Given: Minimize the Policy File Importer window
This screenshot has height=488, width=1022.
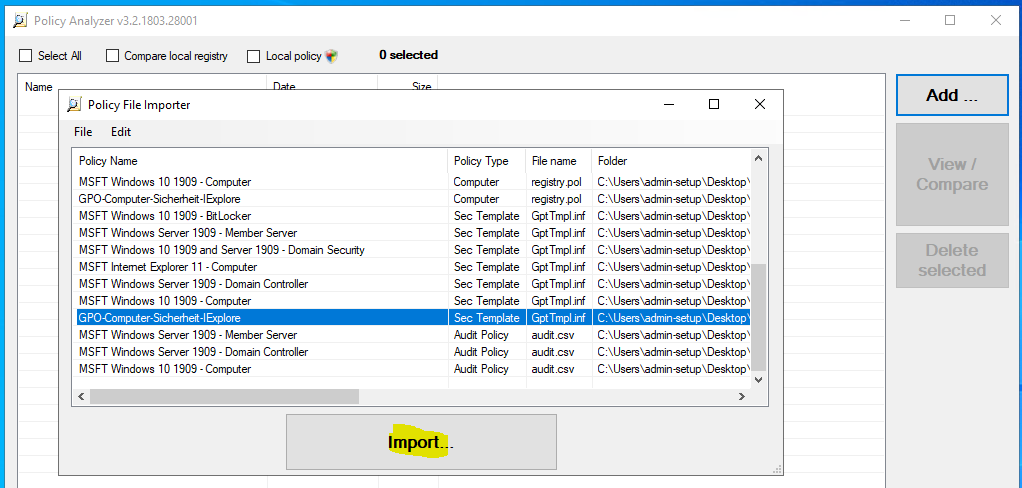Looking at the screenshot, I should 669,104.
